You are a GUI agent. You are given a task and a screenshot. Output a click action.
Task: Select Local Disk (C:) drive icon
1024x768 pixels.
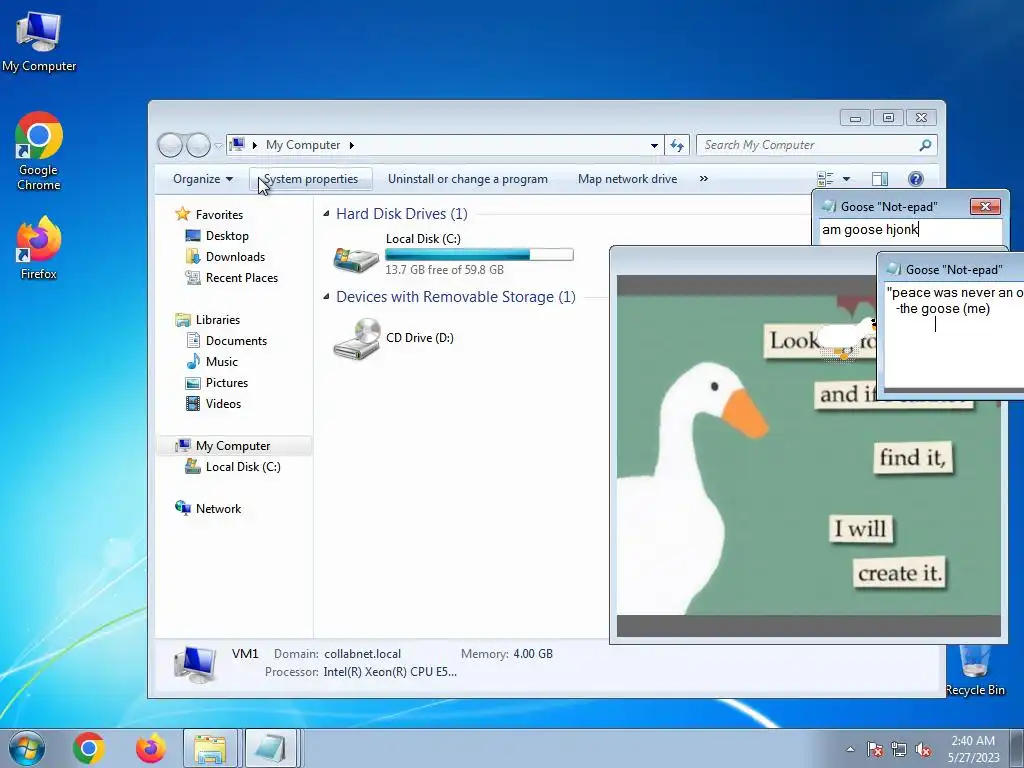pyautogui.click(x=356, y=259)
